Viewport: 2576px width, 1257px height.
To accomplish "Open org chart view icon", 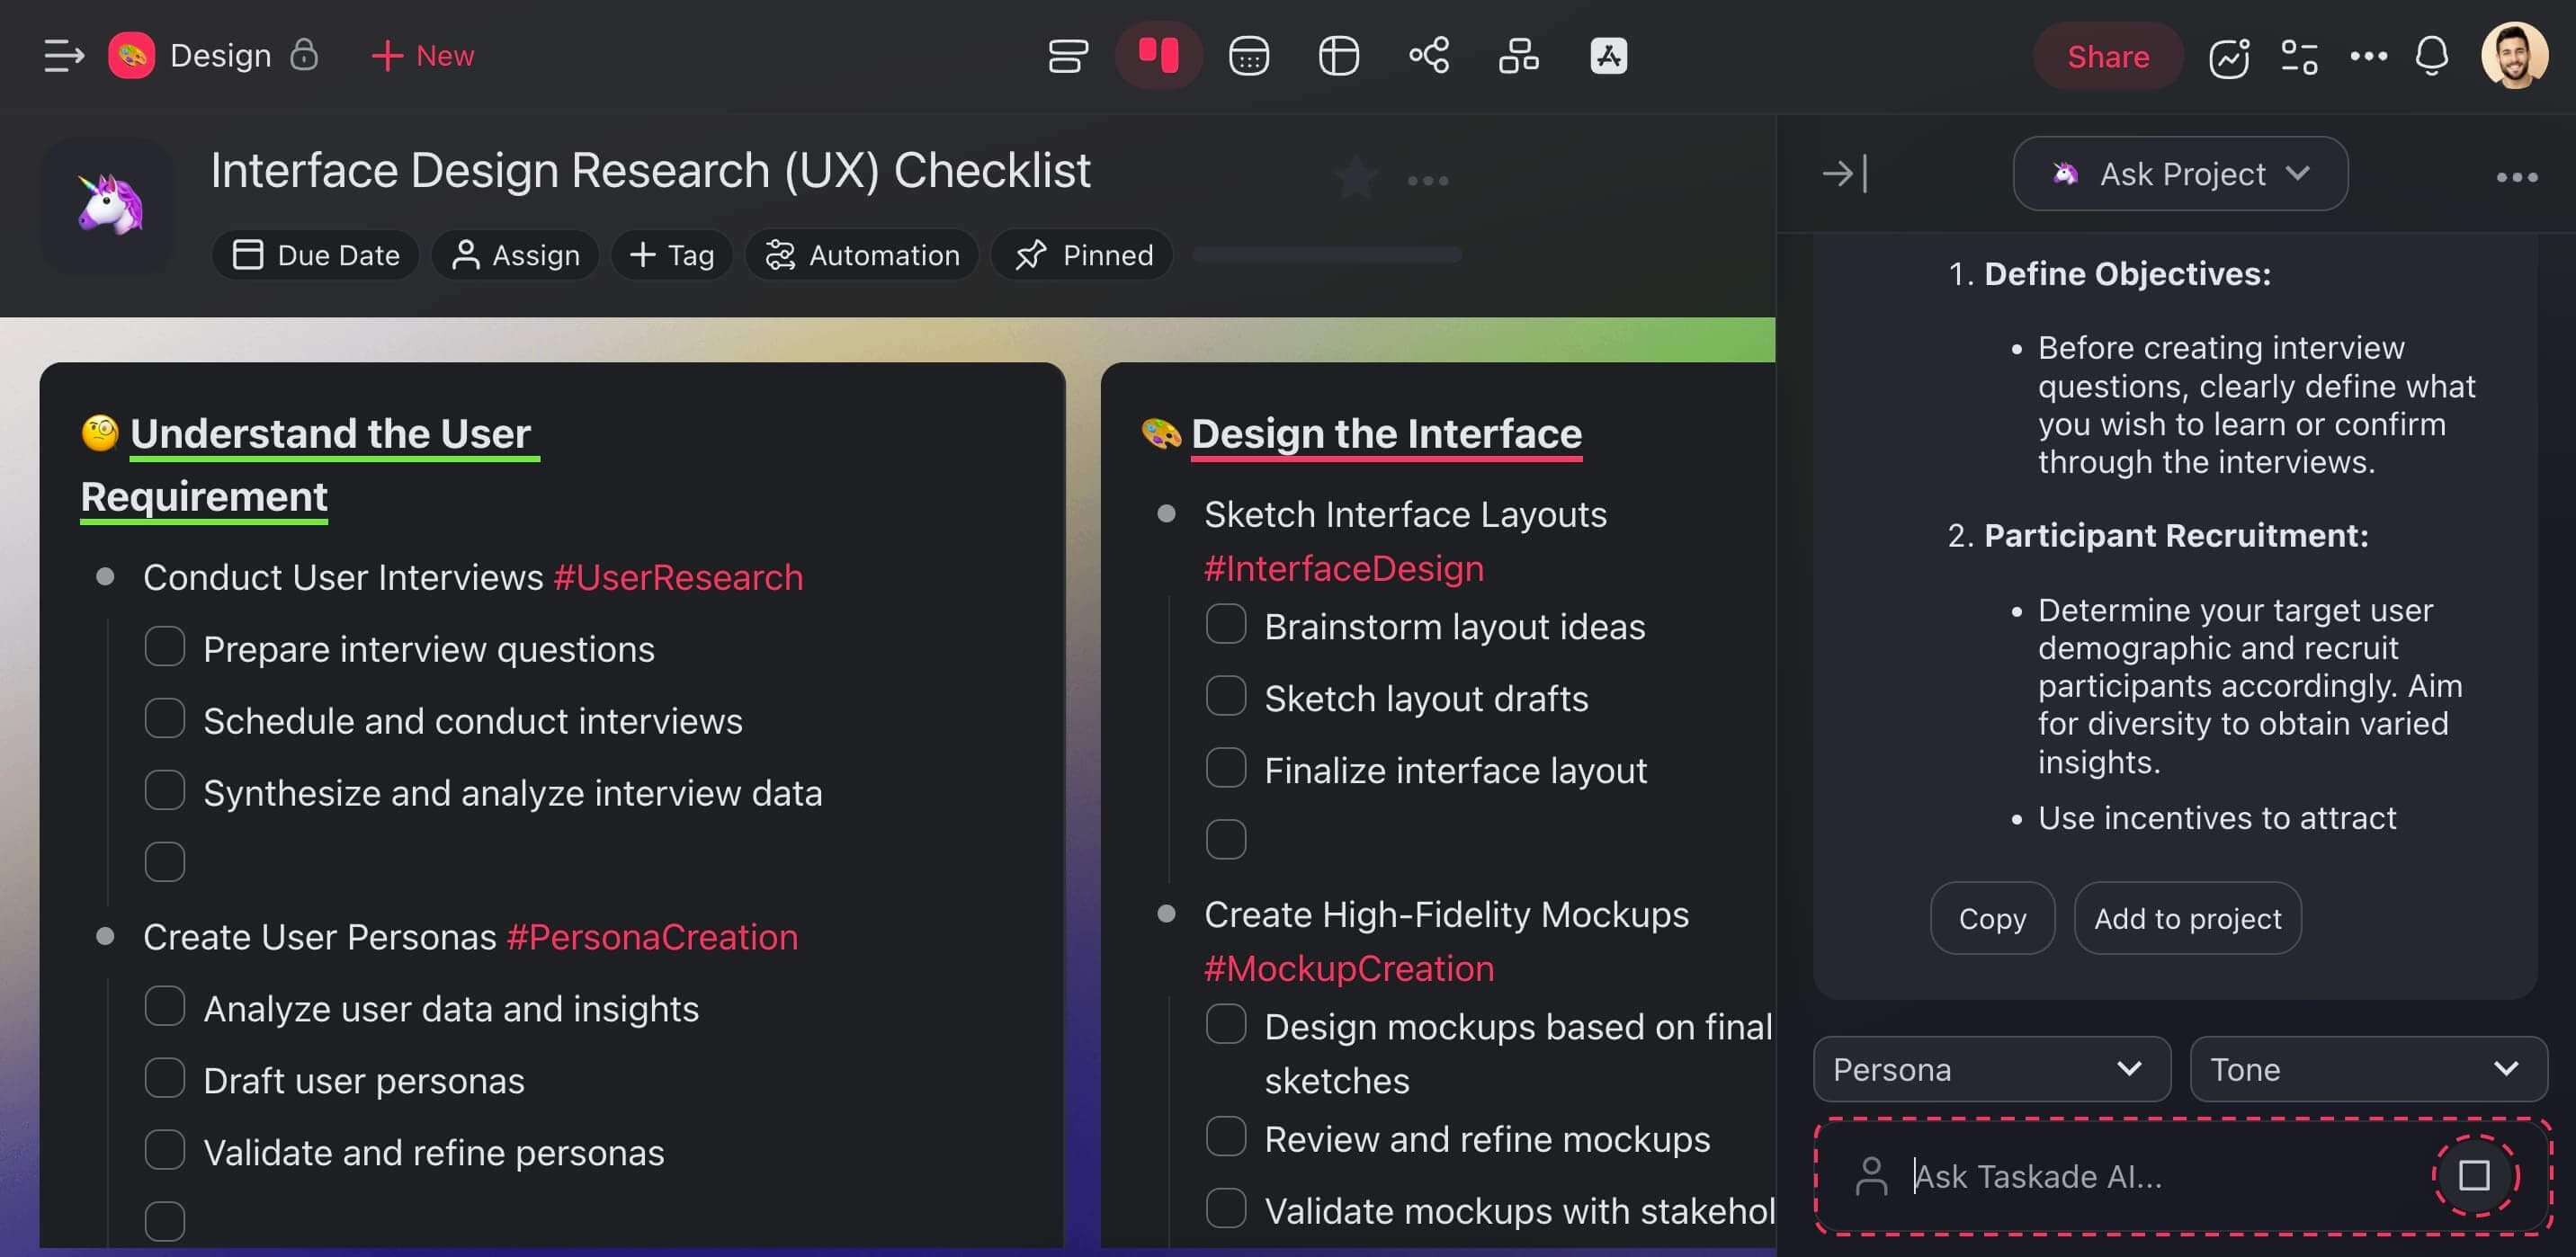I will pos(1518,56).
